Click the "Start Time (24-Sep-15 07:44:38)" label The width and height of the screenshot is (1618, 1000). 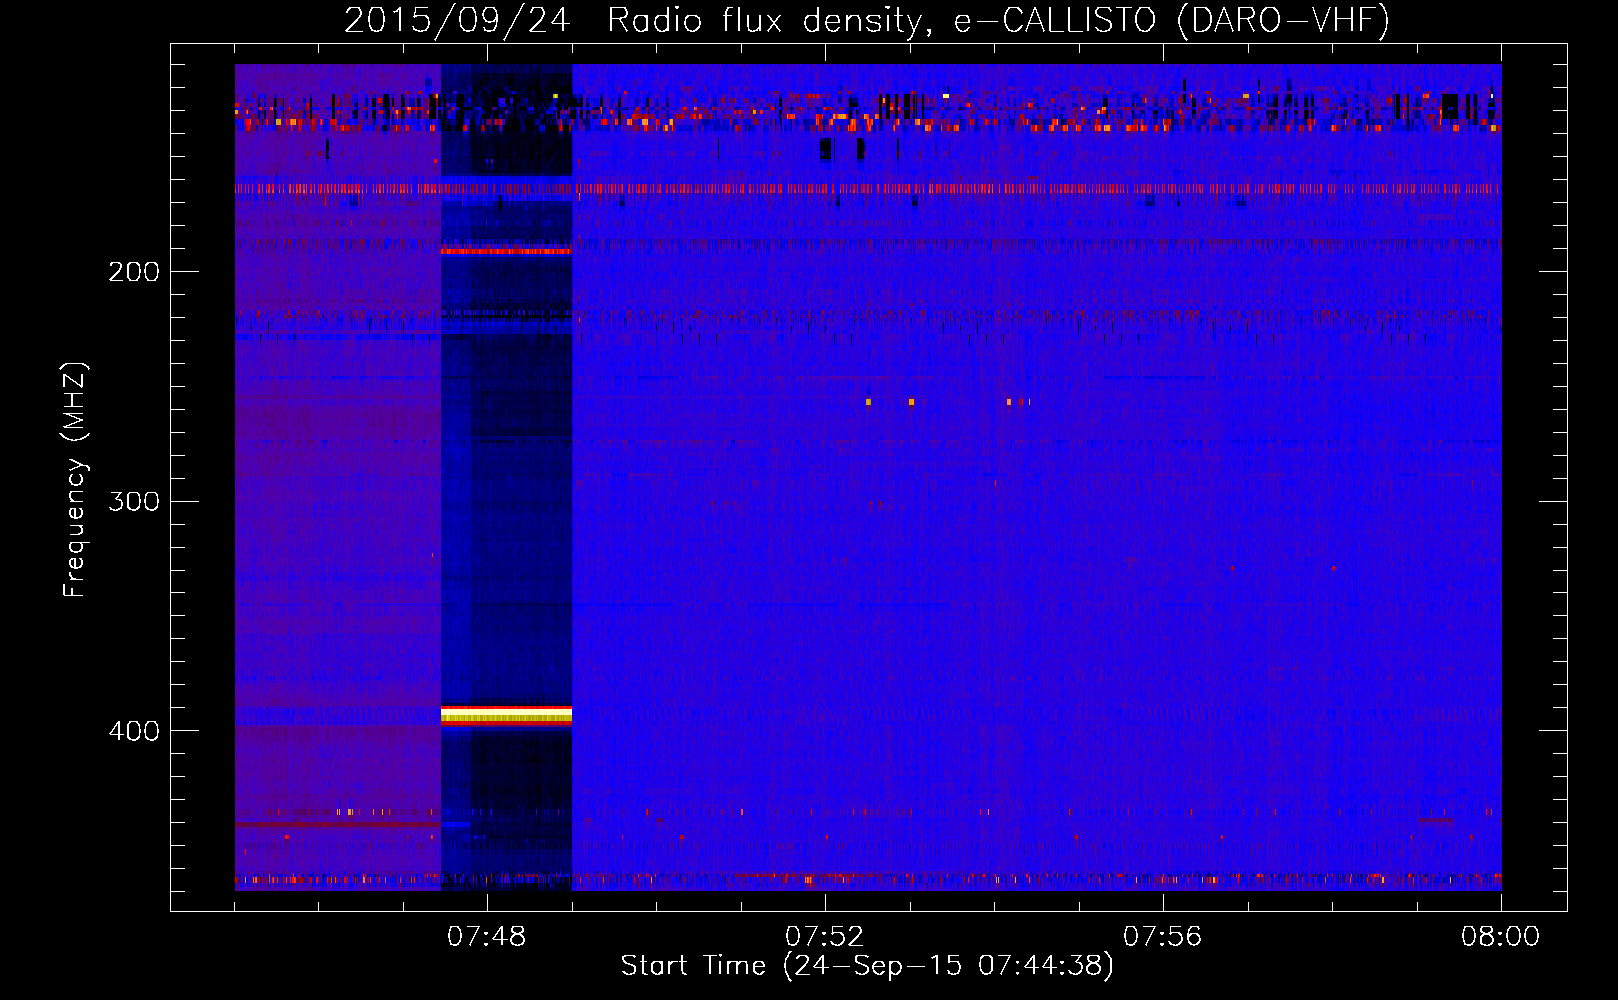[x=867, y=966]
